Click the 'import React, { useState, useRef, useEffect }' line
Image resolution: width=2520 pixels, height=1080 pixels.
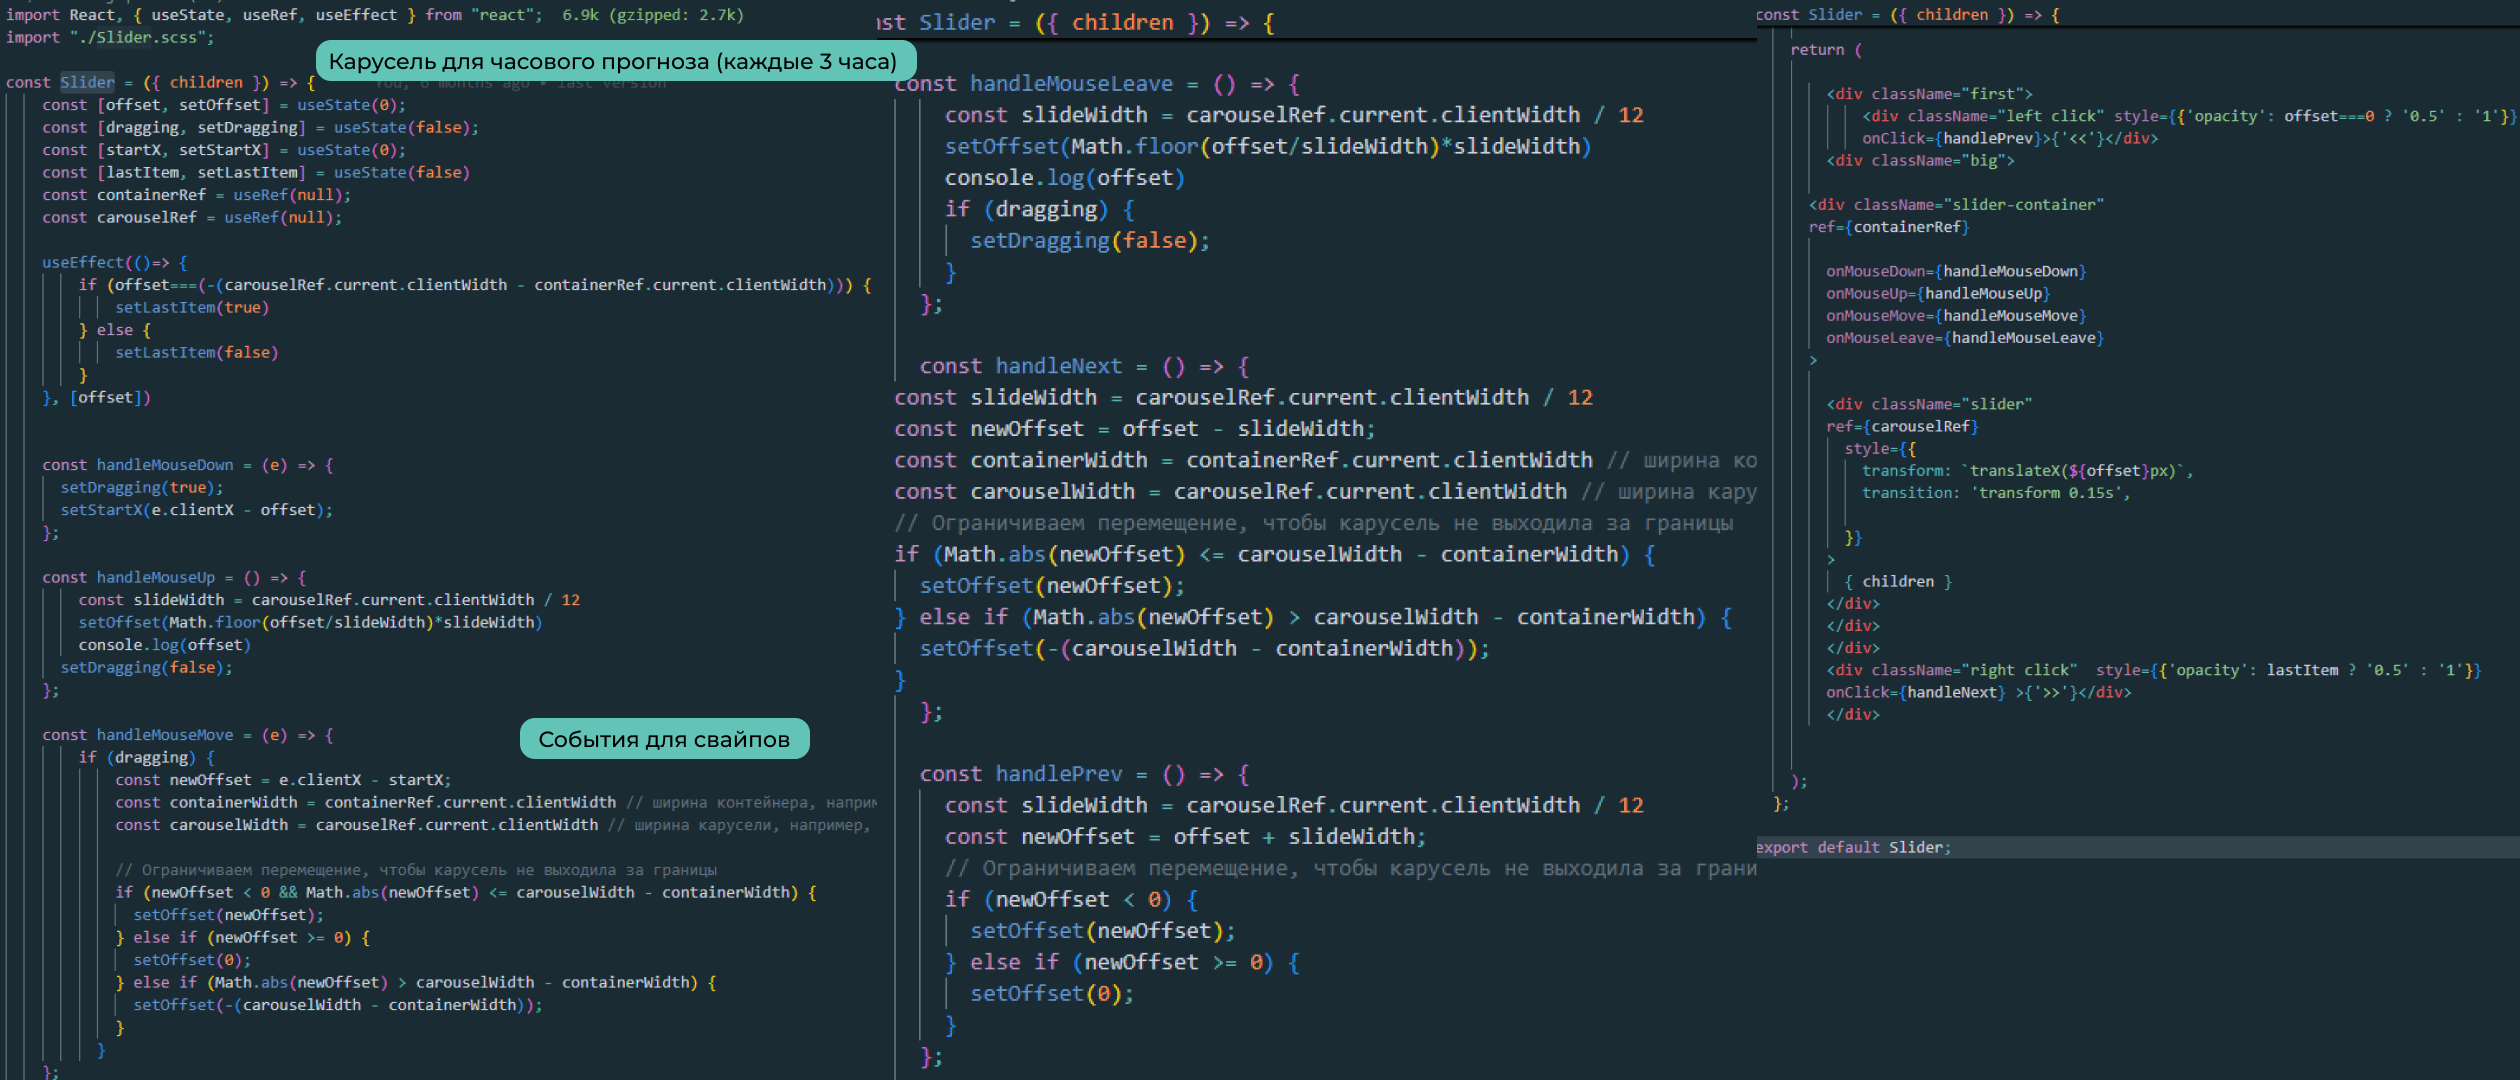(274, 15)
